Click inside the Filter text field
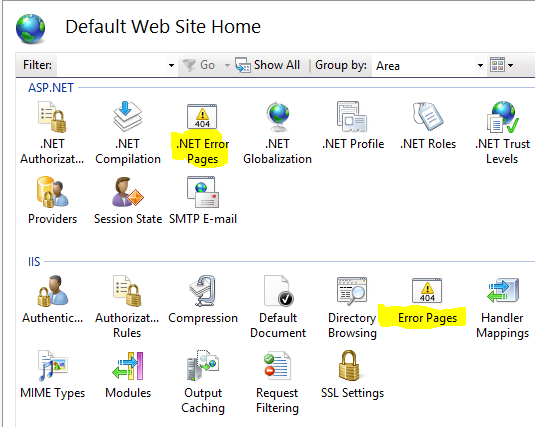535x427 pixels. click(112, 65)
